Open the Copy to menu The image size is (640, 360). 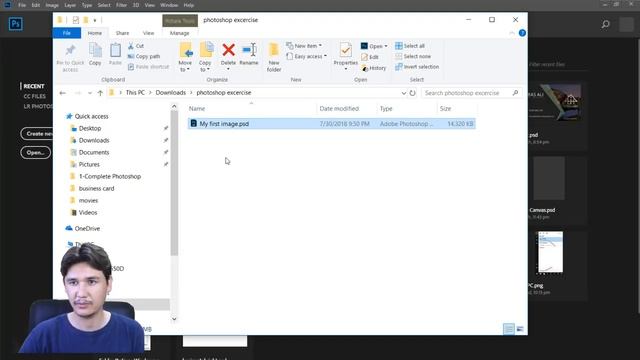click(x=205, y=57)
